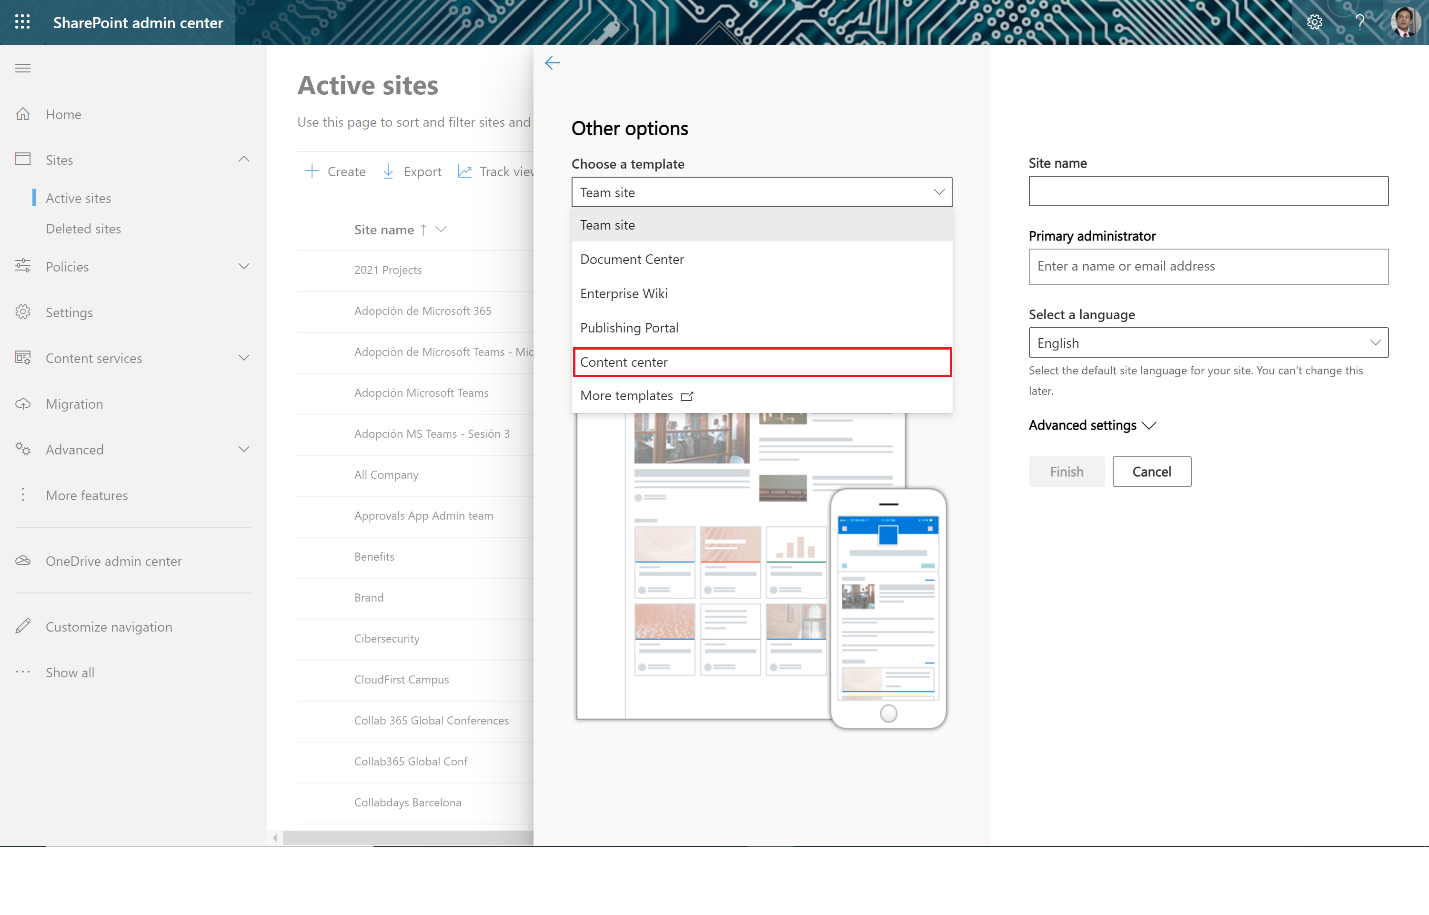
Task: Click the Customize navigation pencil icon
Action: pos(23,626)
